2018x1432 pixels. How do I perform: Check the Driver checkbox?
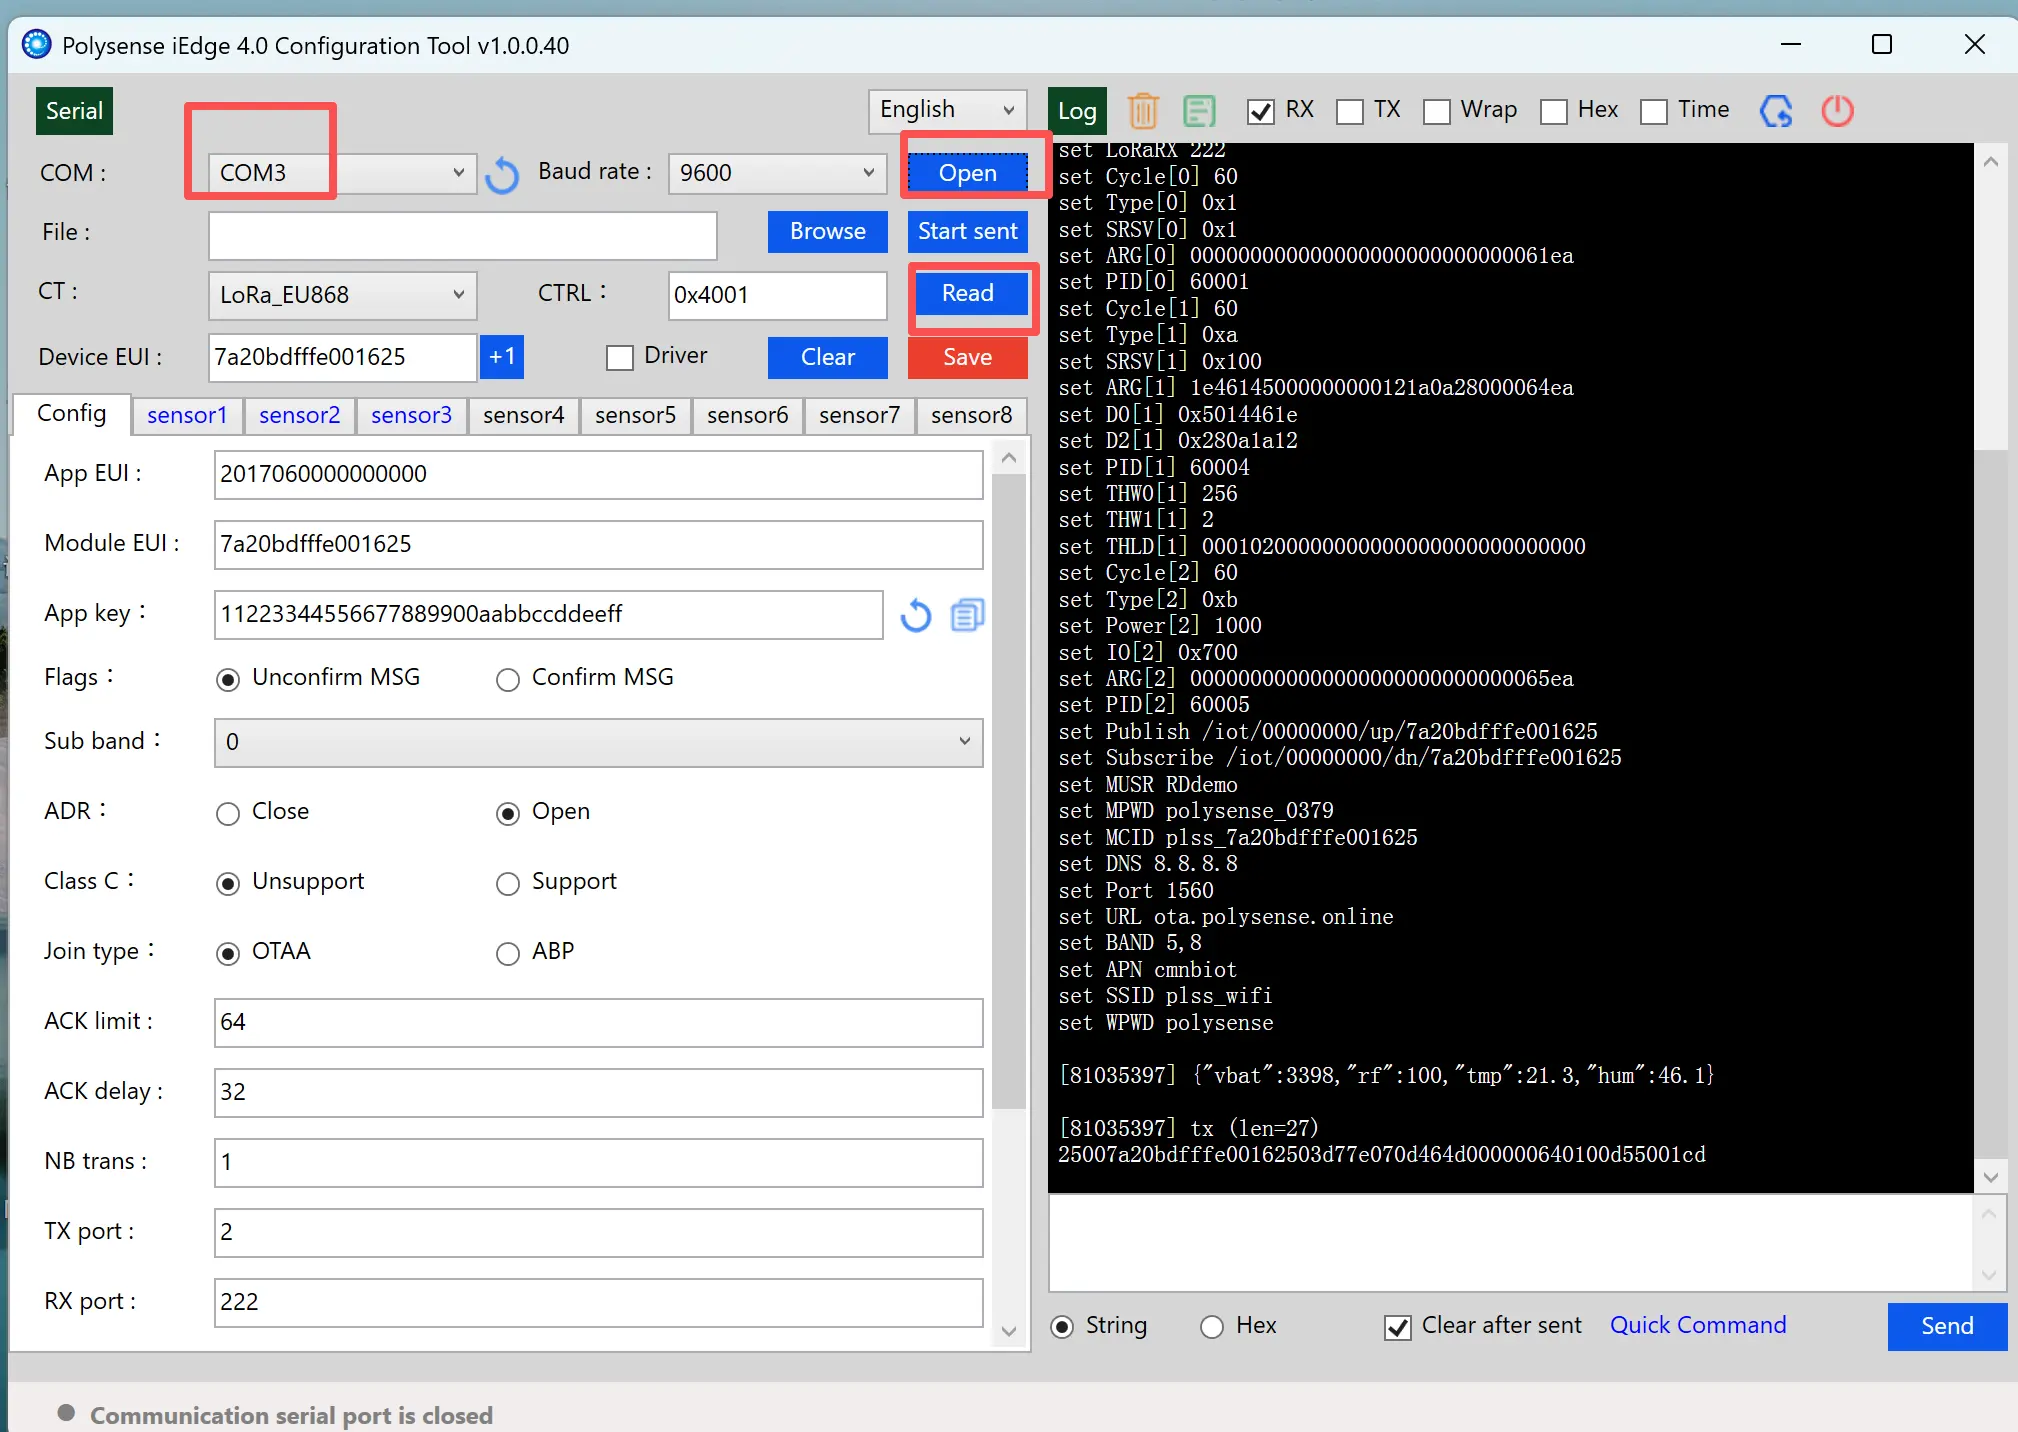pos(620,357)
